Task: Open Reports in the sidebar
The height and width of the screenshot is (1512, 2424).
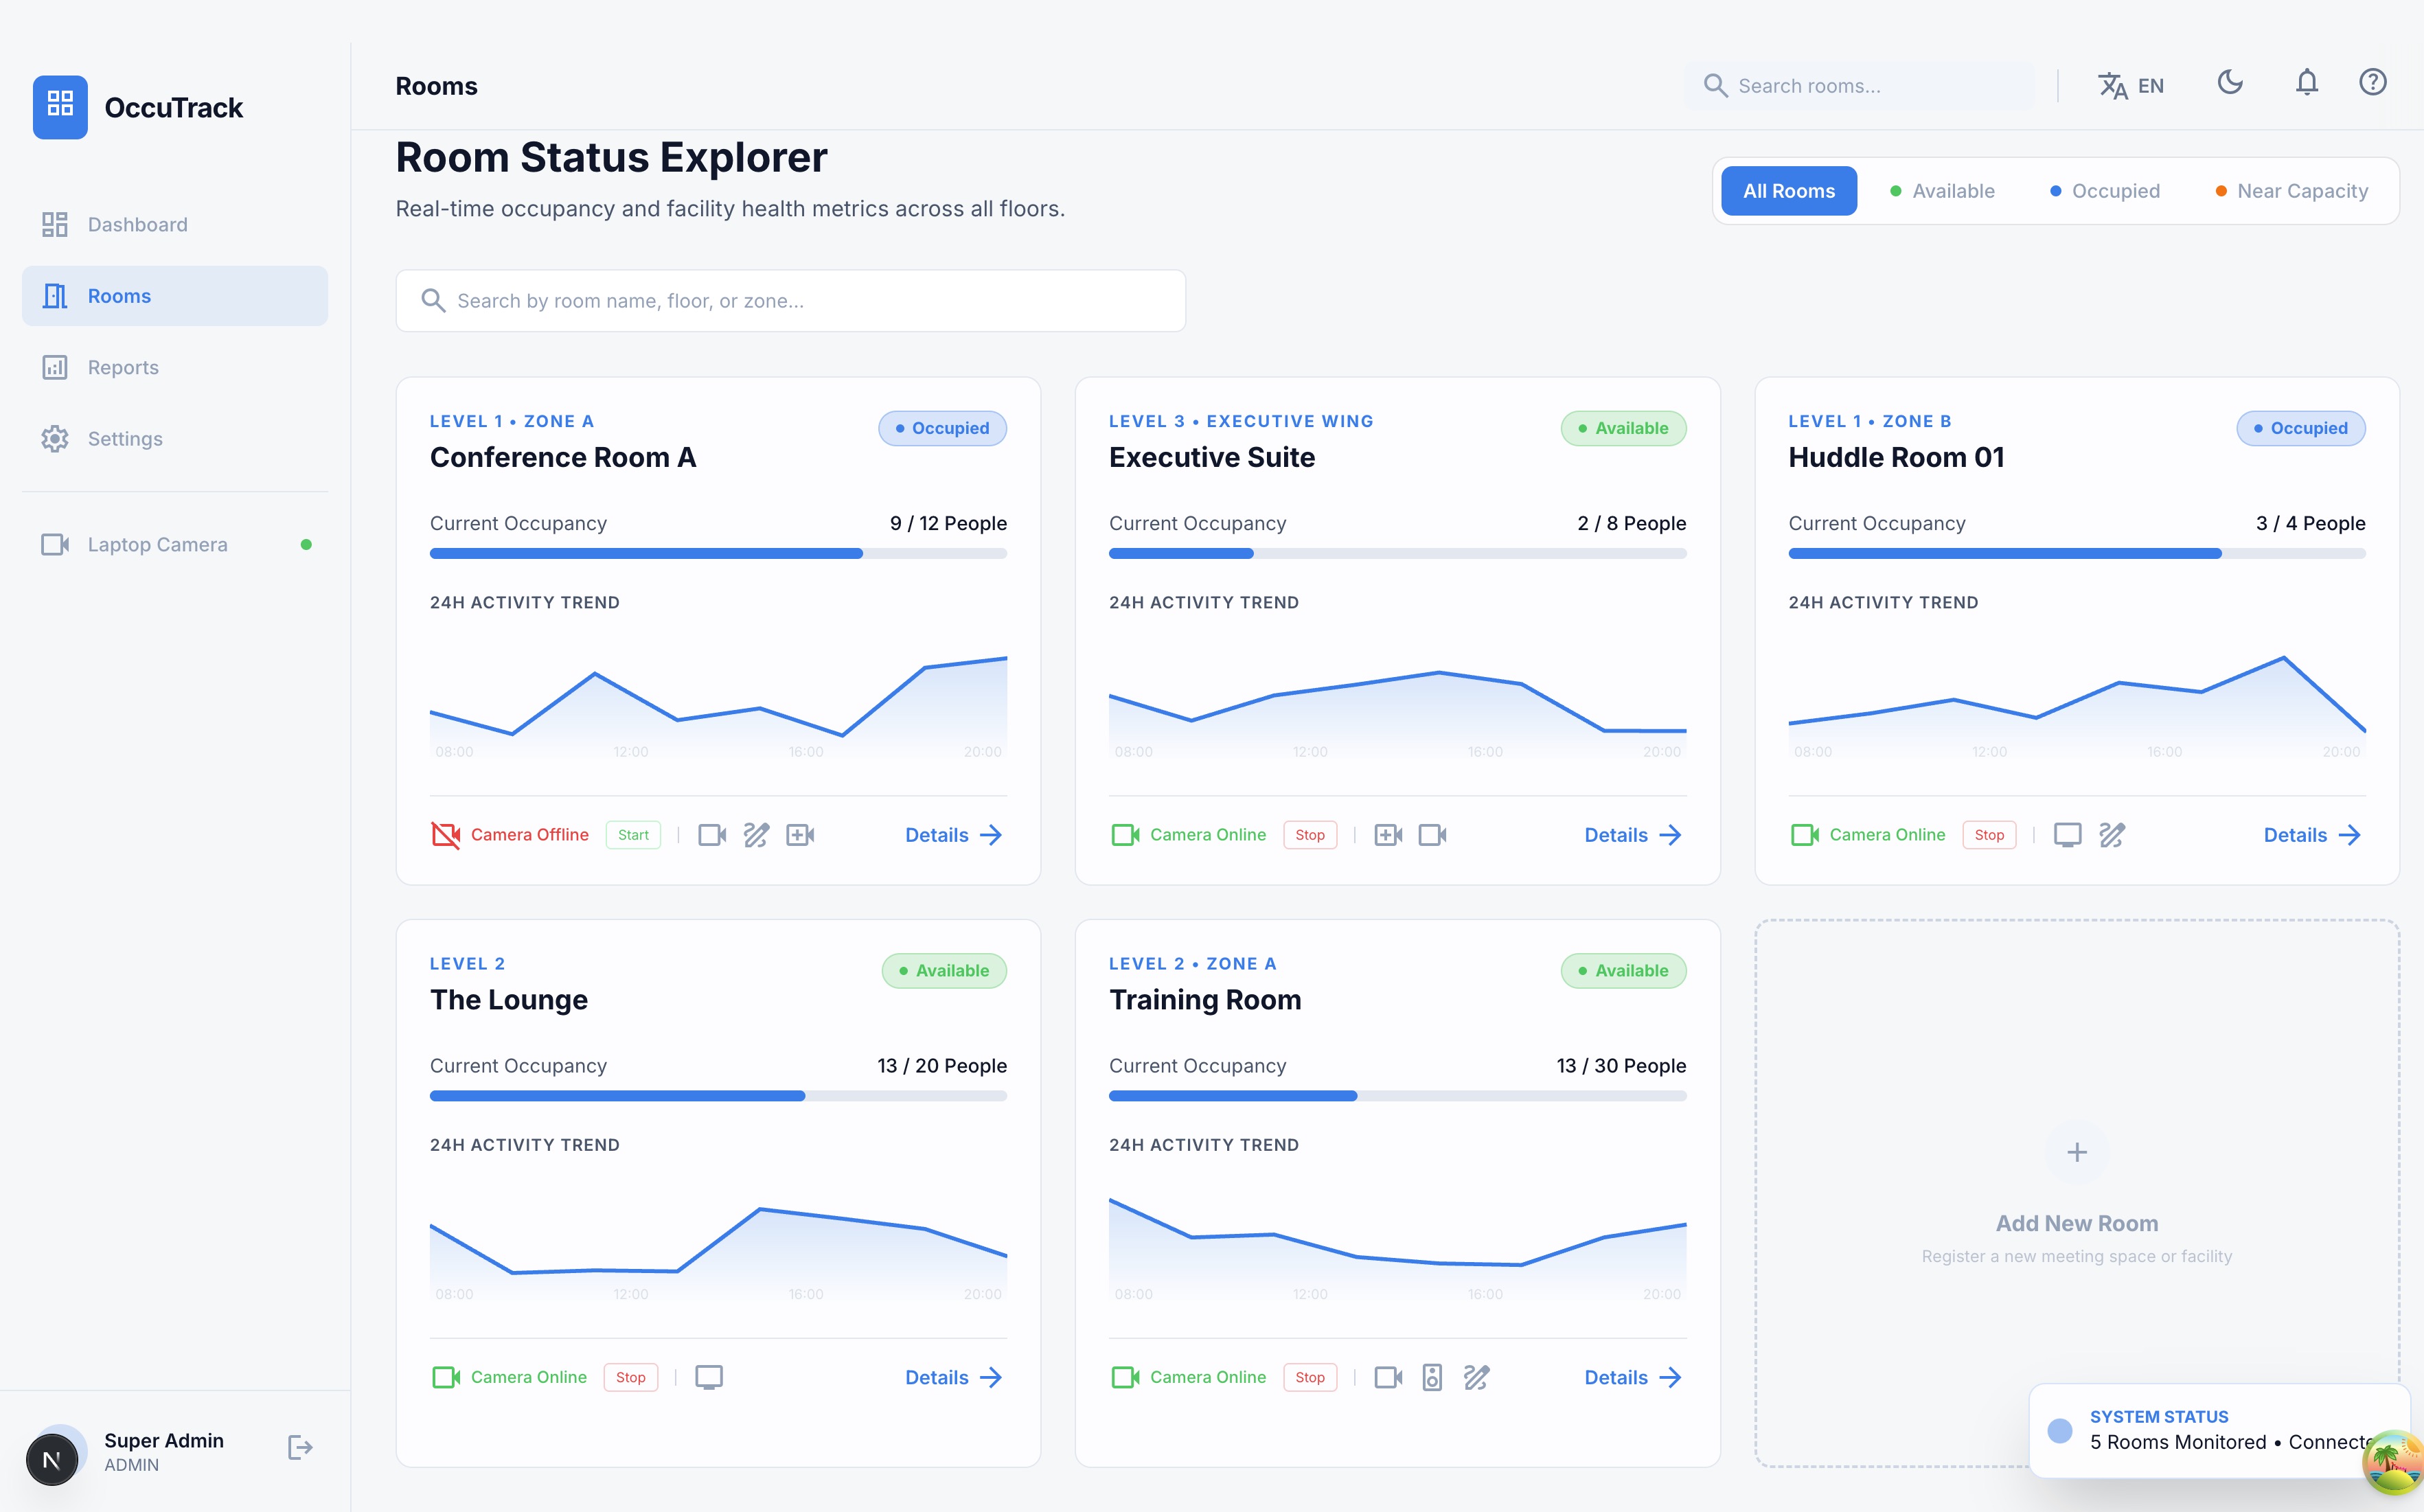Action: tap(123, 367)
